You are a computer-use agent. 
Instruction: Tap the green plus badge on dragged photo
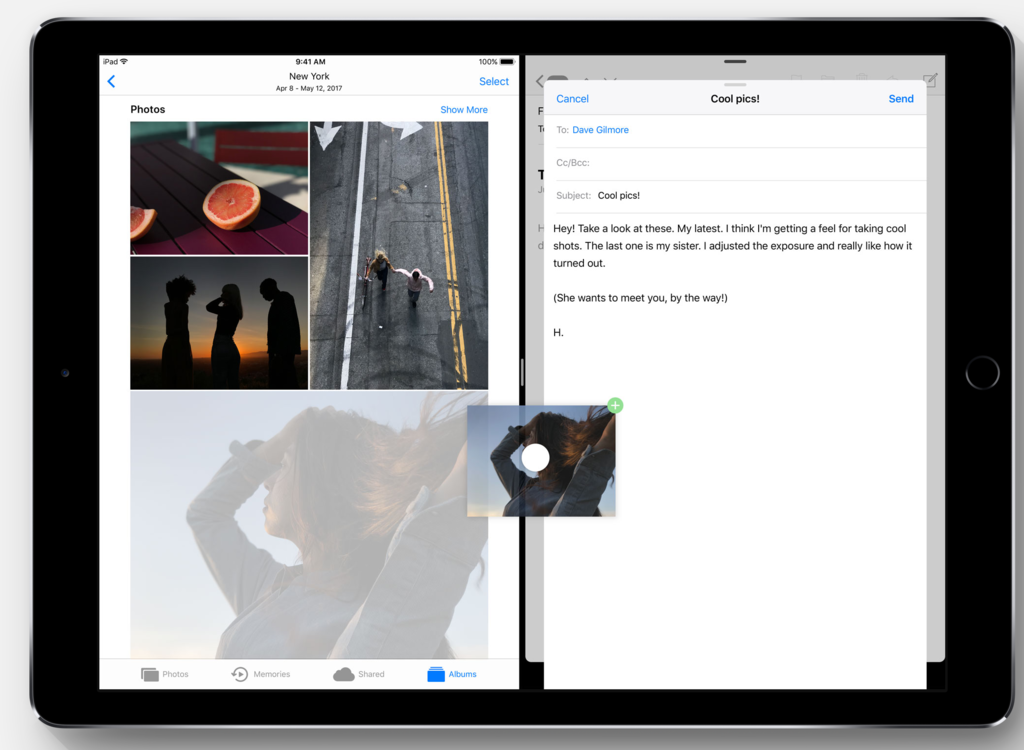[x=615, y=405]
